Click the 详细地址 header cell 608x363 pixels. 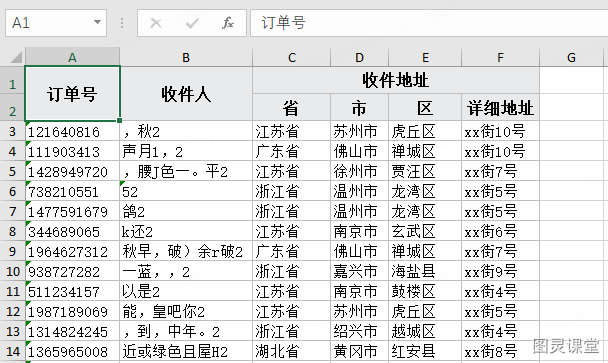(500, 107)
